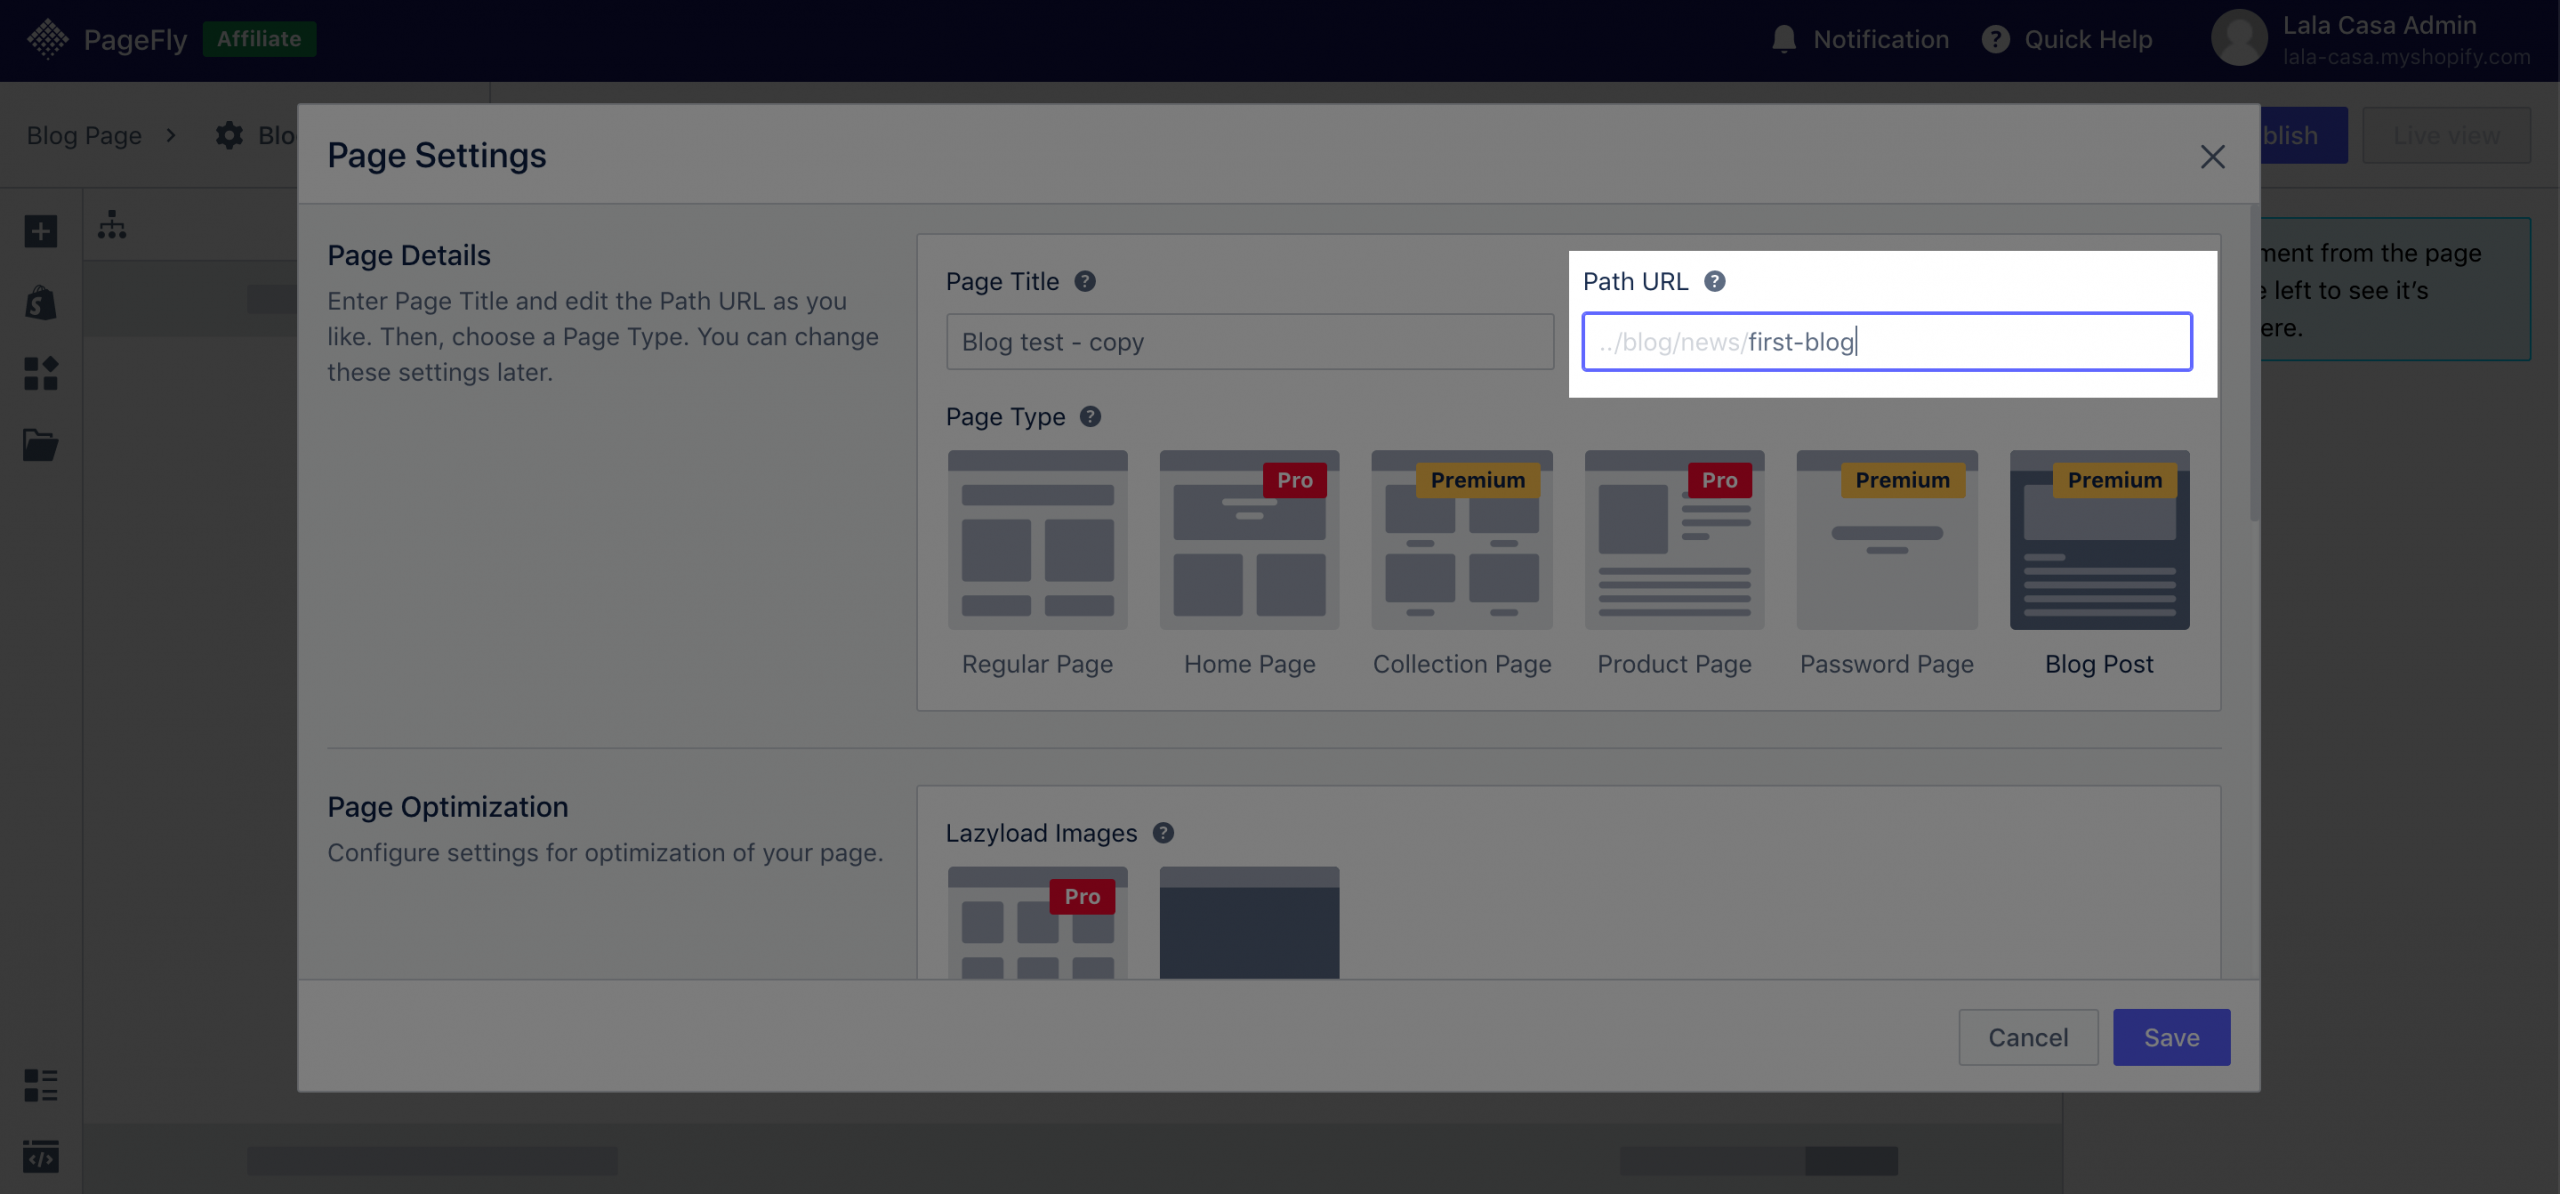Show help for Page Type
Screen dimensions: 2560x1194
[x=1090, y=416]
